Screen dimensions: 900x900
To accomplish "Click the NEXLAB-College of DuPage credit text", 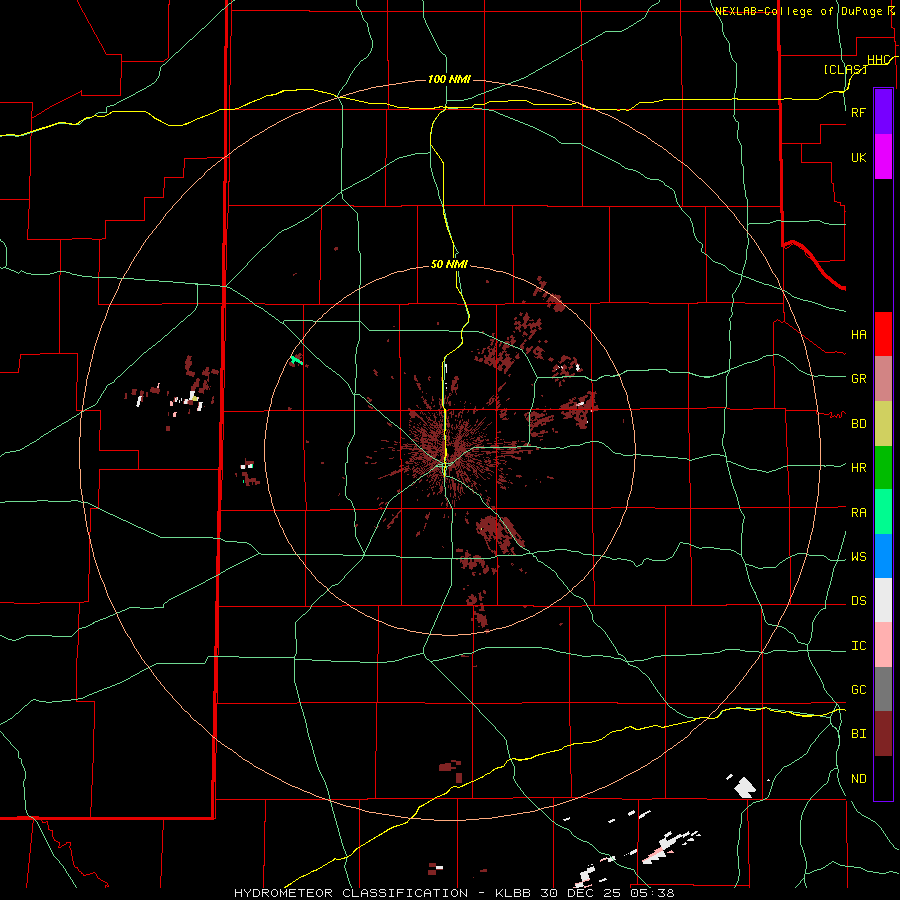I will click(x=798, y=11).
